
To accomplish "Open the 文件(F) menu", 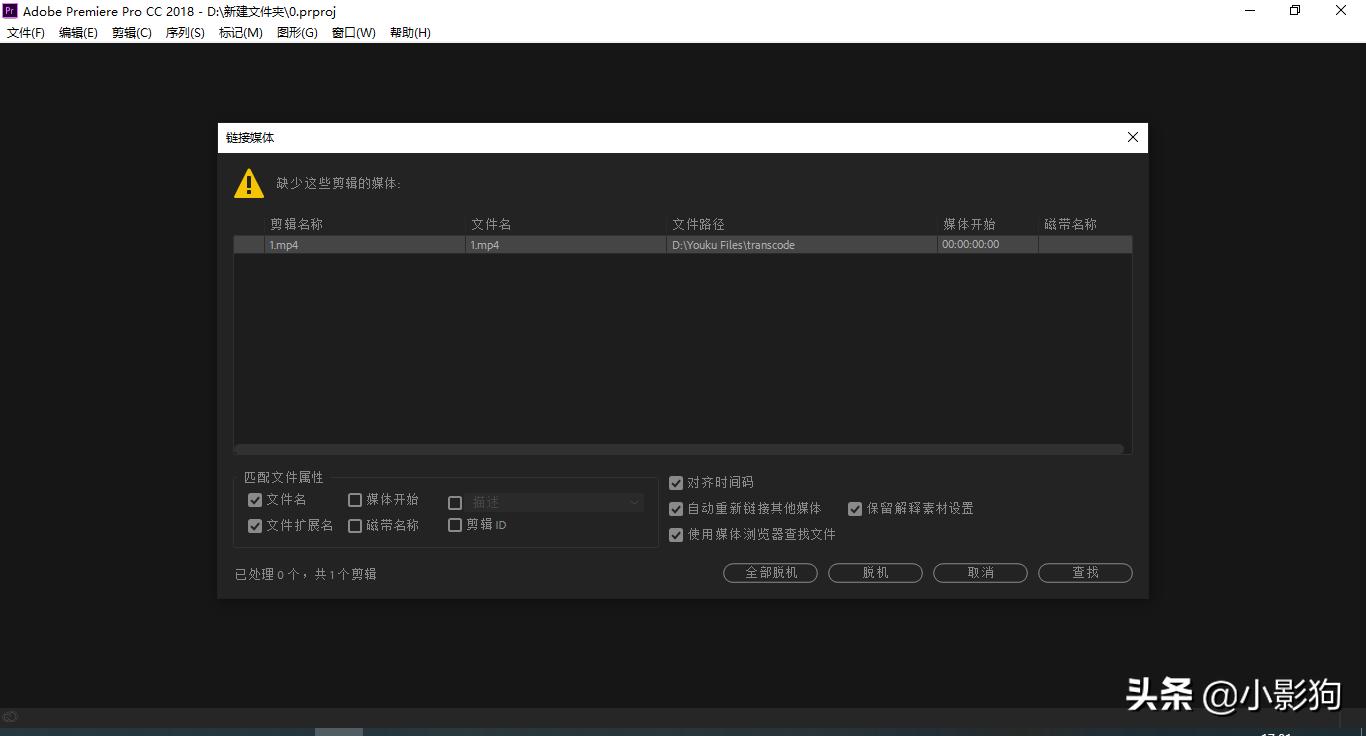I will 26,33.
